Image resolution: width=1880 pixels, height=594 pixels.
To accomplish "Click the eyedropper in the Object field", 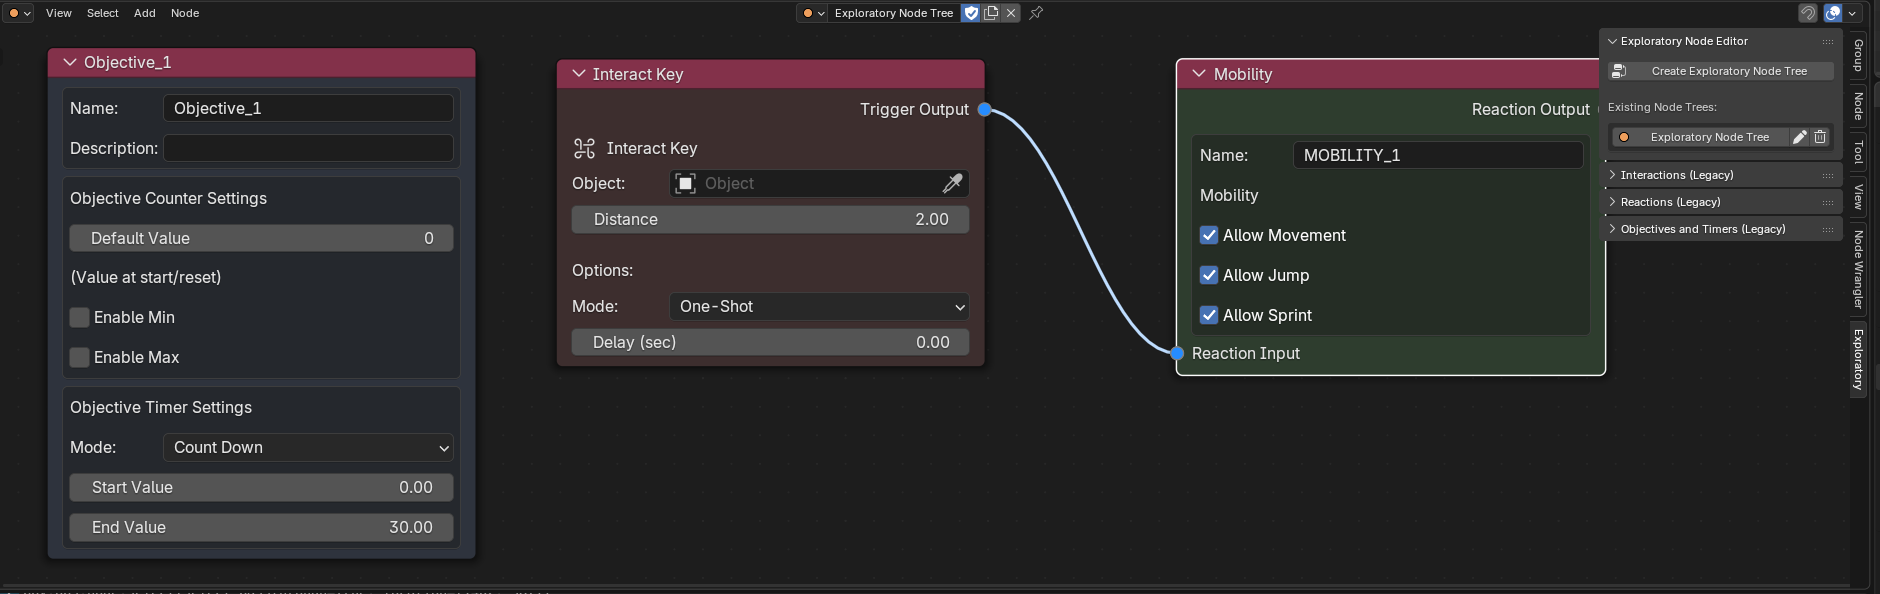I will [x=952, y=183].
